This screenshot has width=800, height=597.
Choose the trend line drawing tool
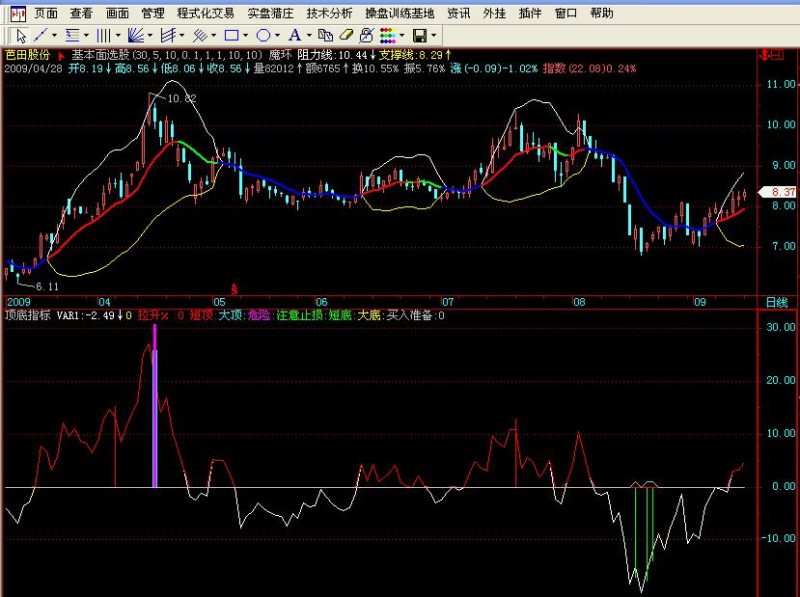tap(40, 36)
